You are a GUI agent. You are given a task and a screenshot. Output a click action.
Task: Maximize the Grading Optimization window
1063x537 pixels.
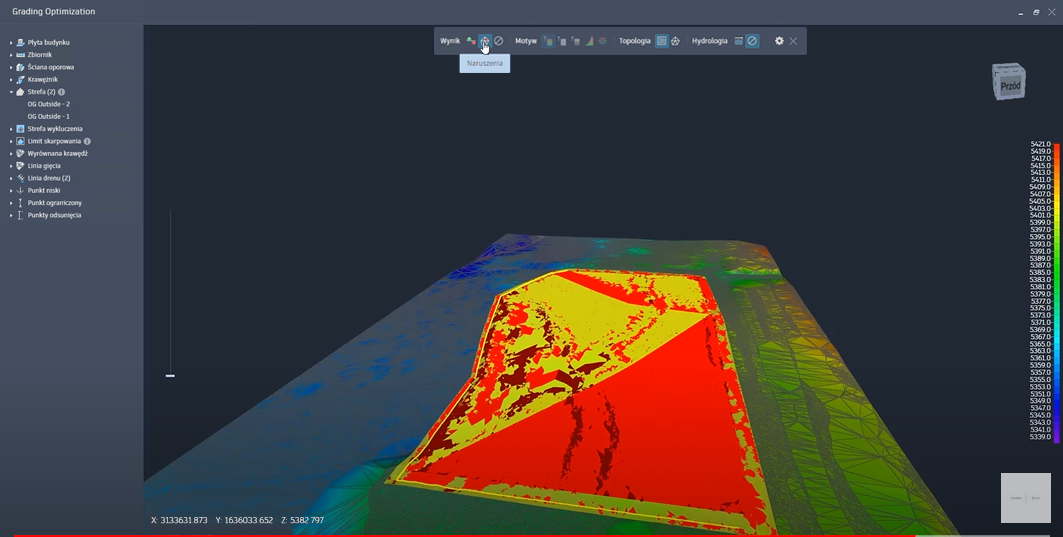tap(1036, 12)
